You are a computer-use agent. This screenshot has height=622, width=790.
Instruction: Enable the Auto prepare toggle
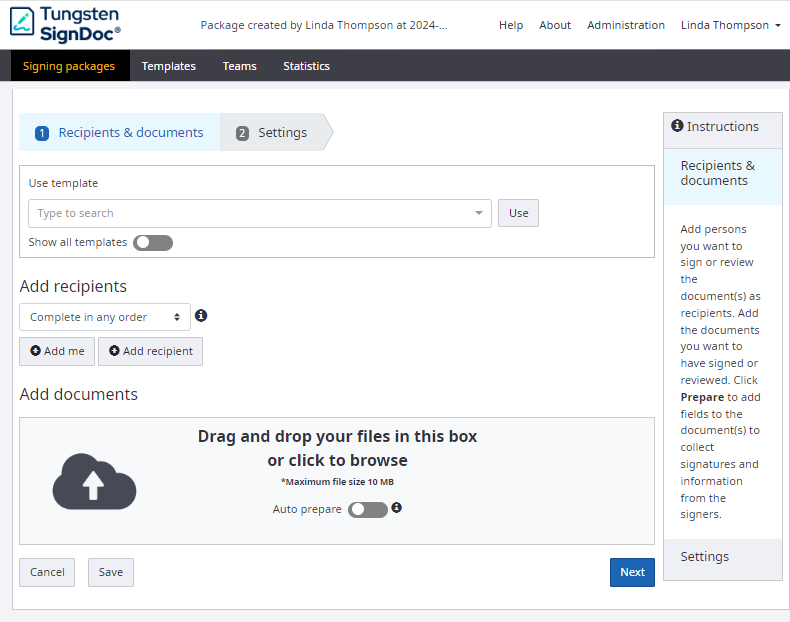(x=367, y=510)
